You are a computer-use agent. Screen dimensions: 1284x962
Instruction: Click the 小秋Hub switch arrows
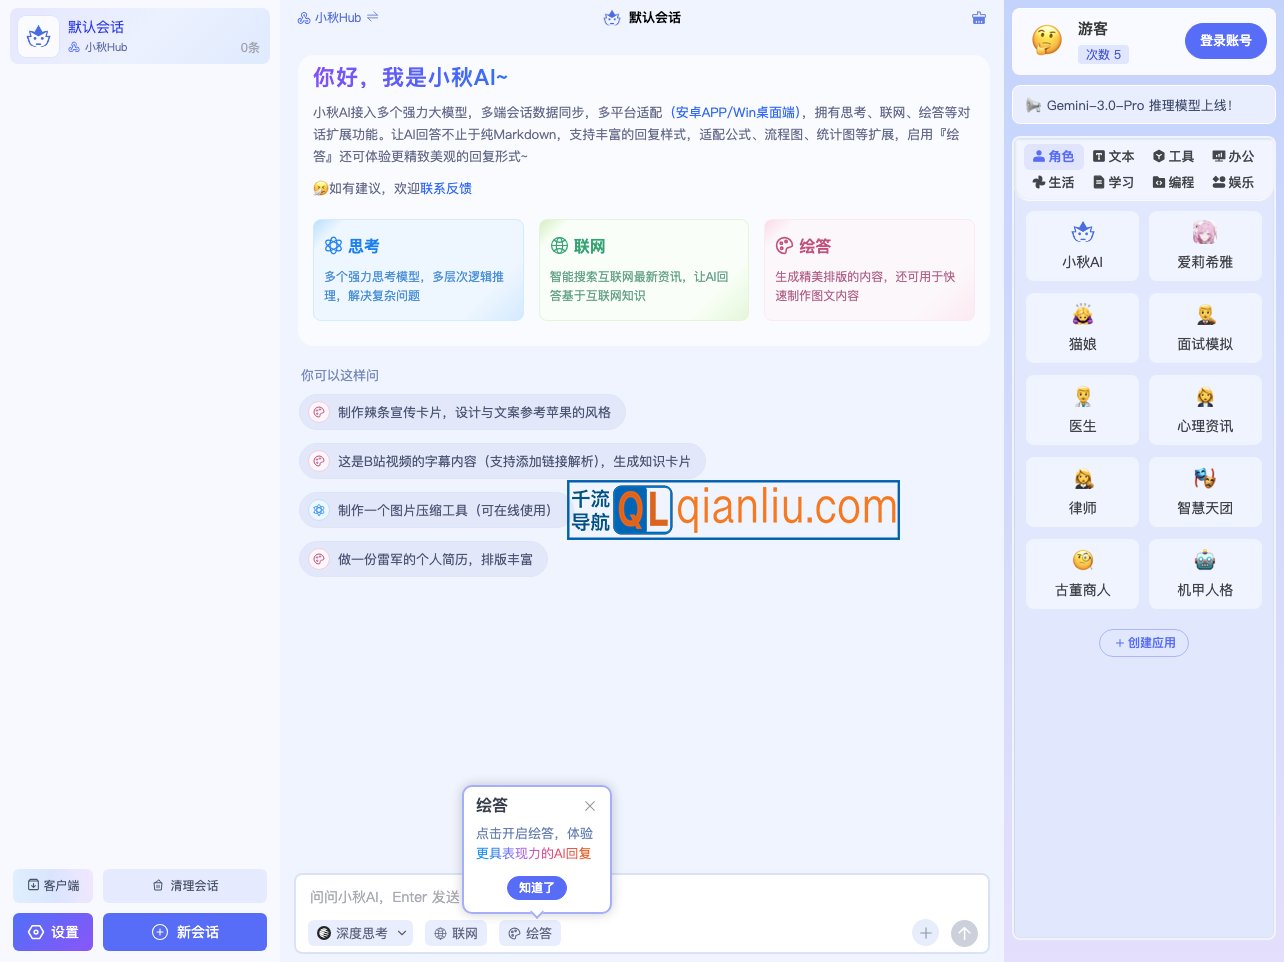click(371, 17)
